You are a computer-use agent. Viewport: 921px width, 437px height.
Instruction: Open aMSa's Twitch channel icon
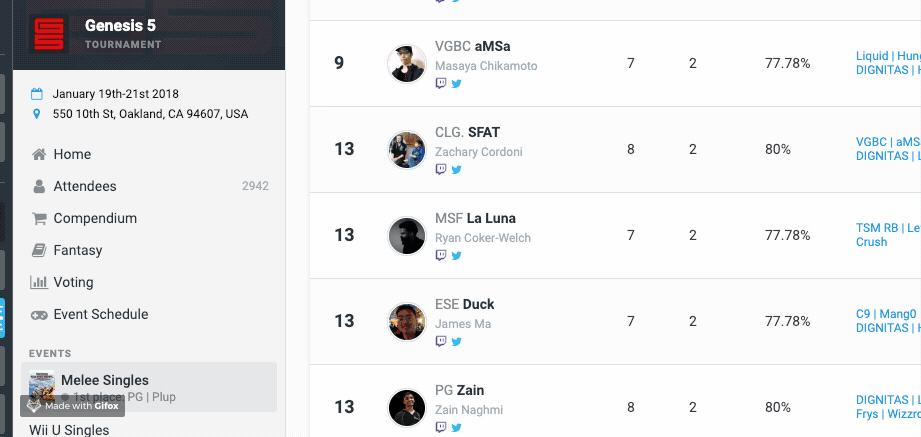441,83
